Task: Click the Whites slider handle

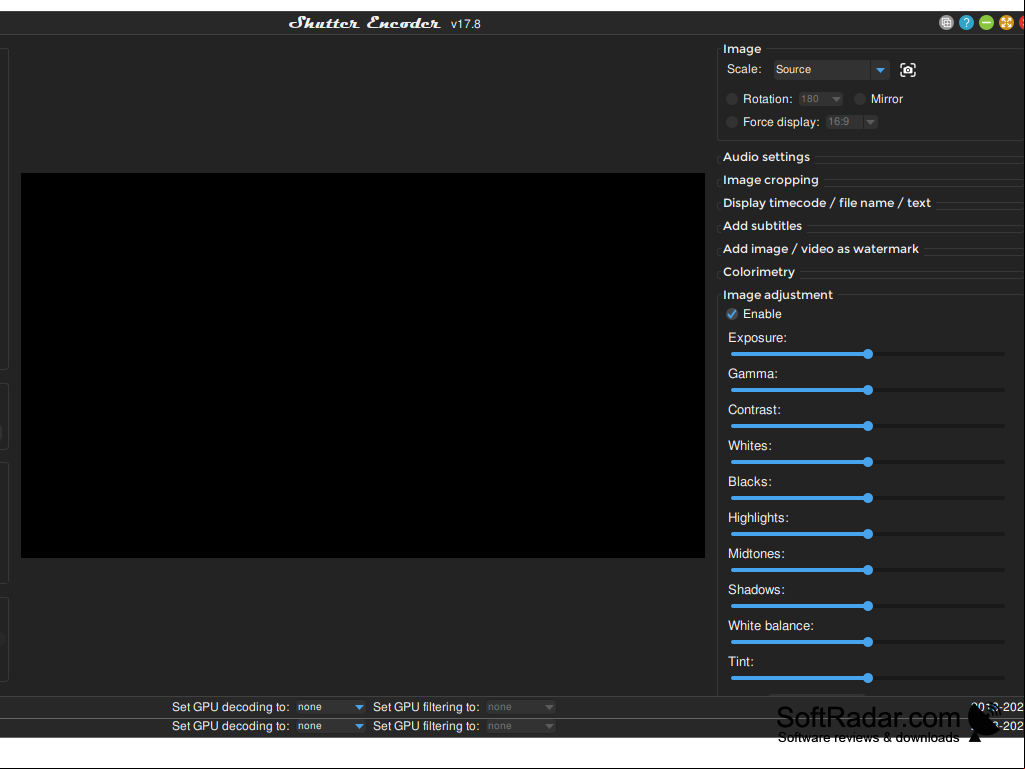Action: (868, 462)
